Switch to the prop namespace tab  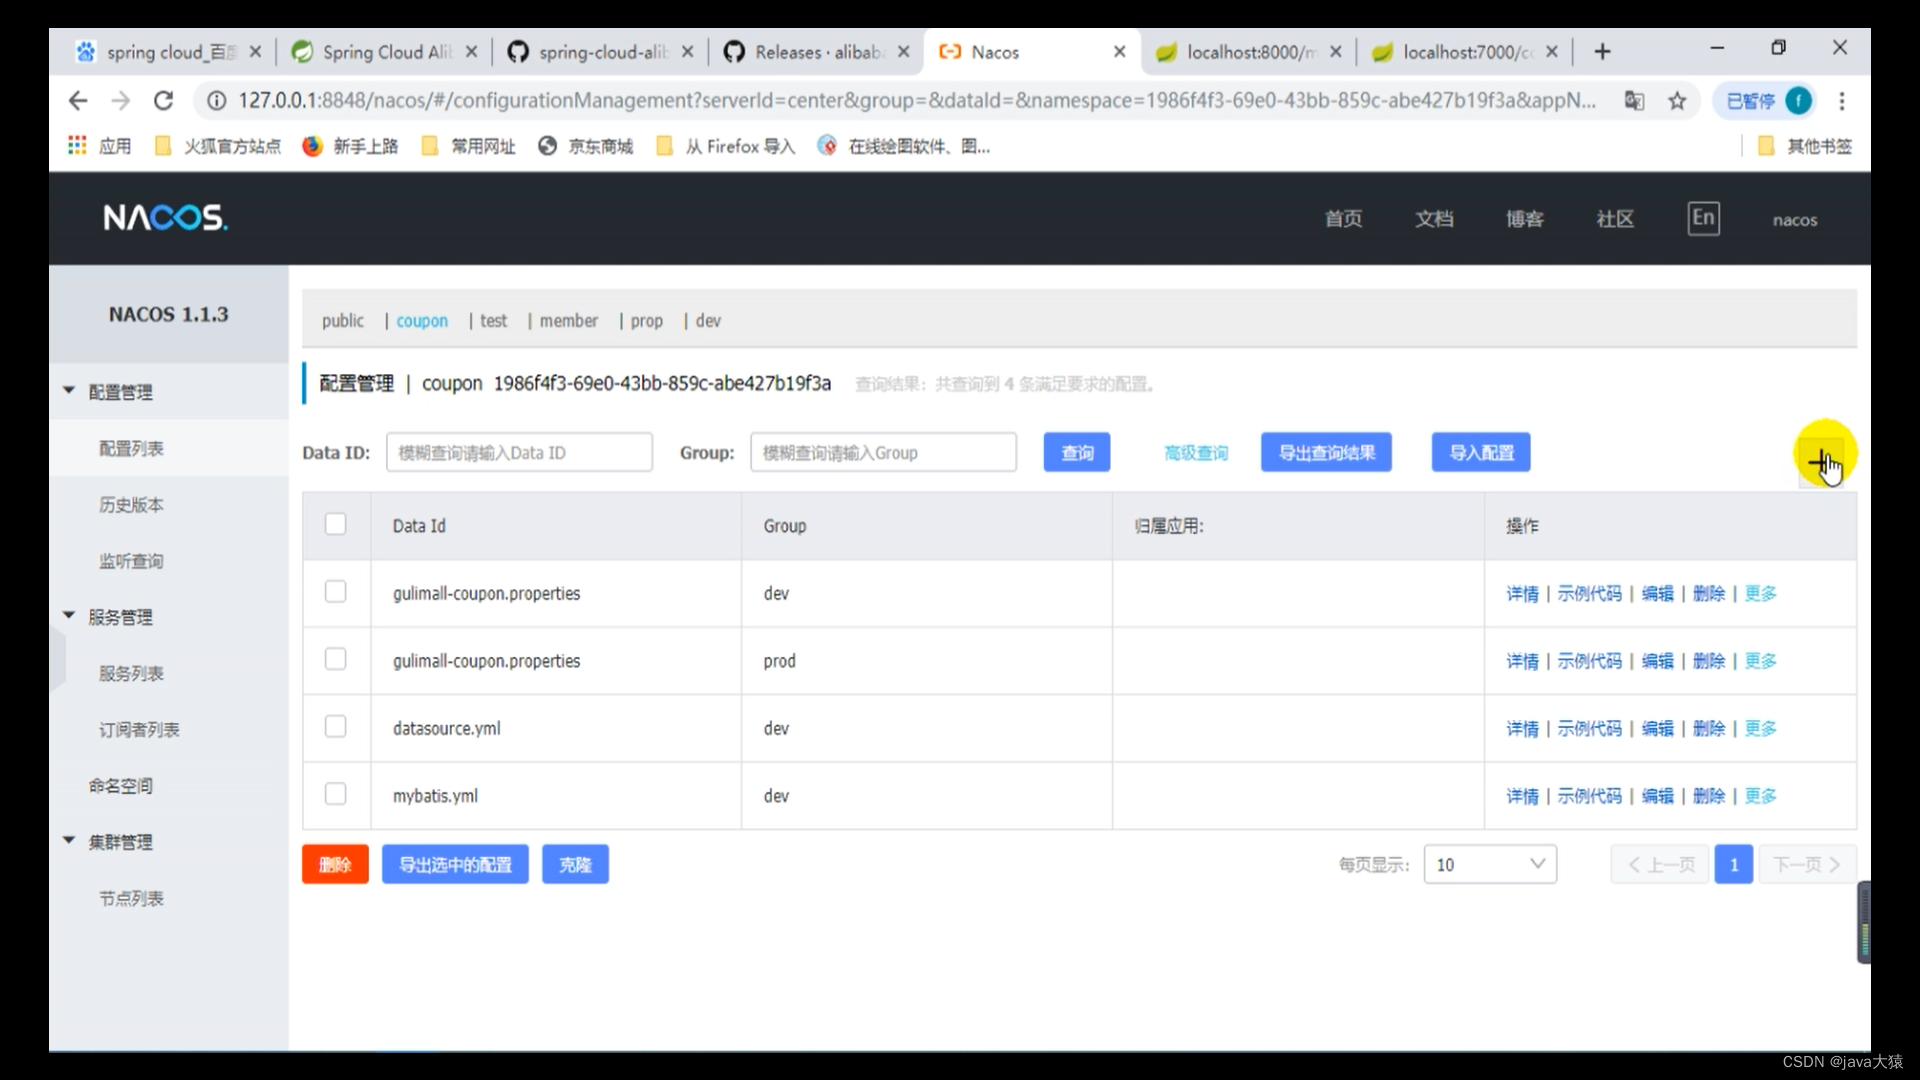click(647, 320)
